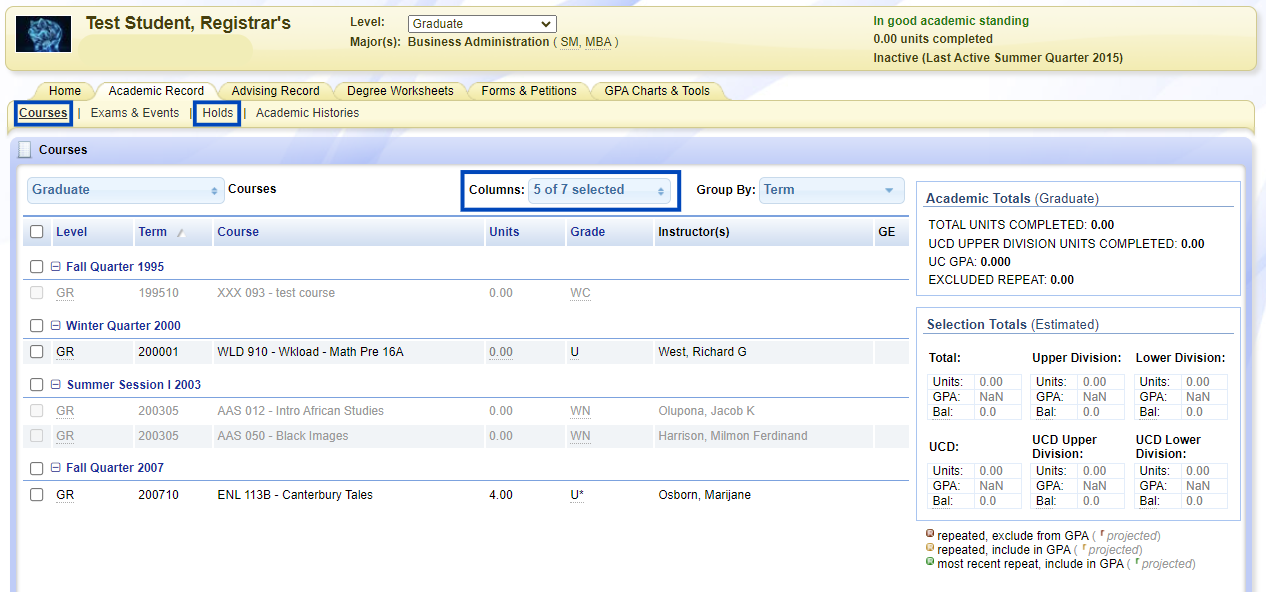Image resolution: width=1266 pixels, height=592 pixels.
Task: Click the Term column sort arrow
Action: [181, 233]
